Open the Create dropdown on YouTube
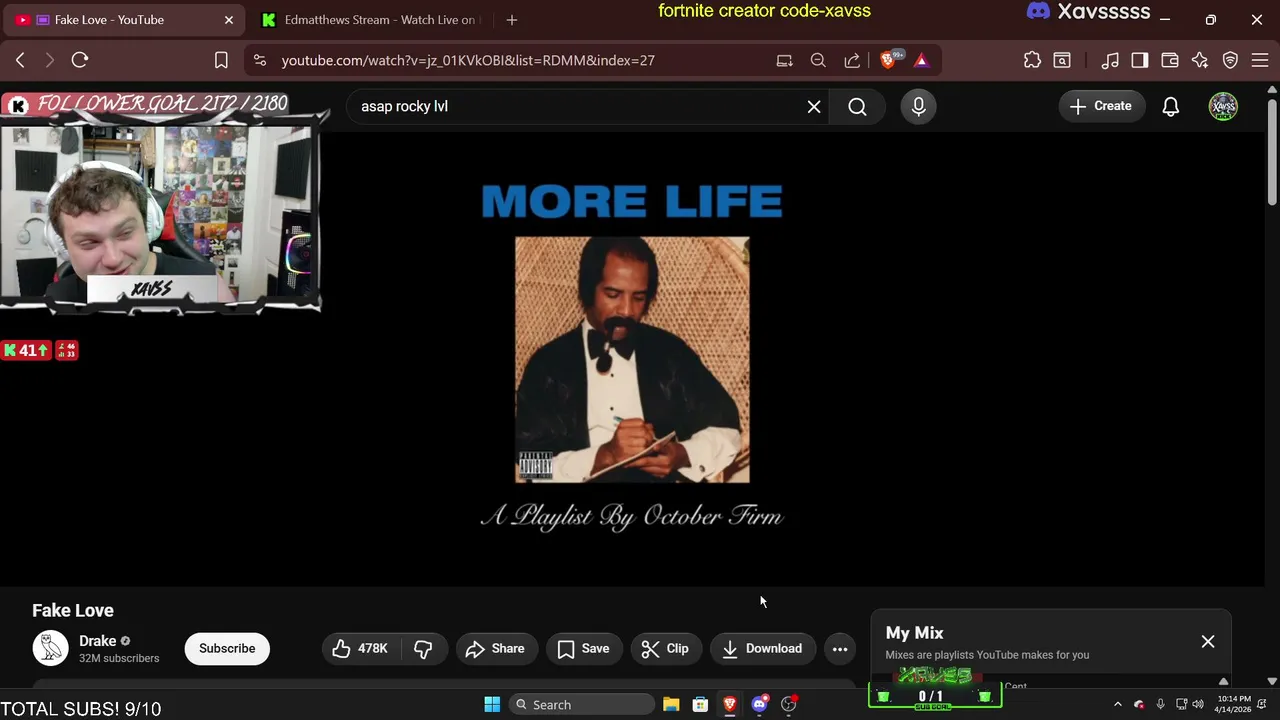Screen dimensions: 1280x720 [1101, 106]
